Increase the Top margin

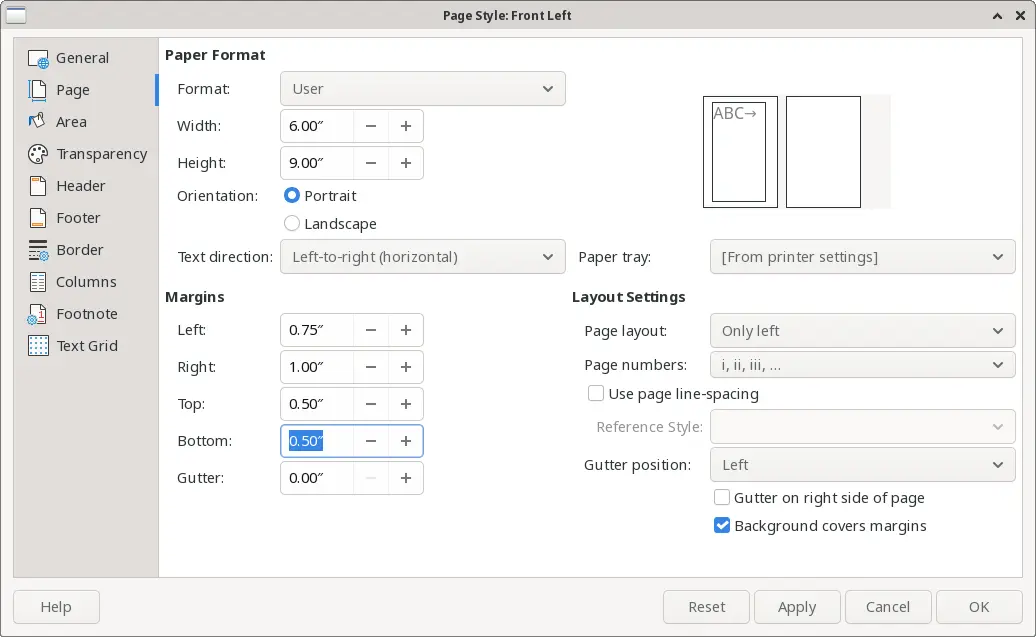(406, 404)
